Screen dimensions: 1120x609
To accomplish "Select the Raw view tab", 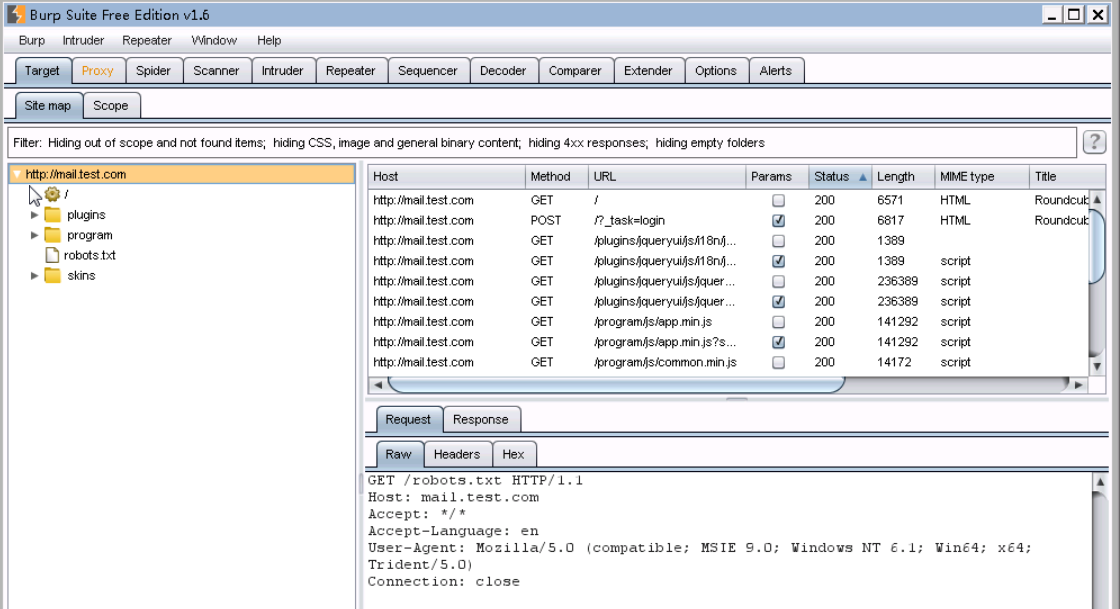I will coord(399,454).
